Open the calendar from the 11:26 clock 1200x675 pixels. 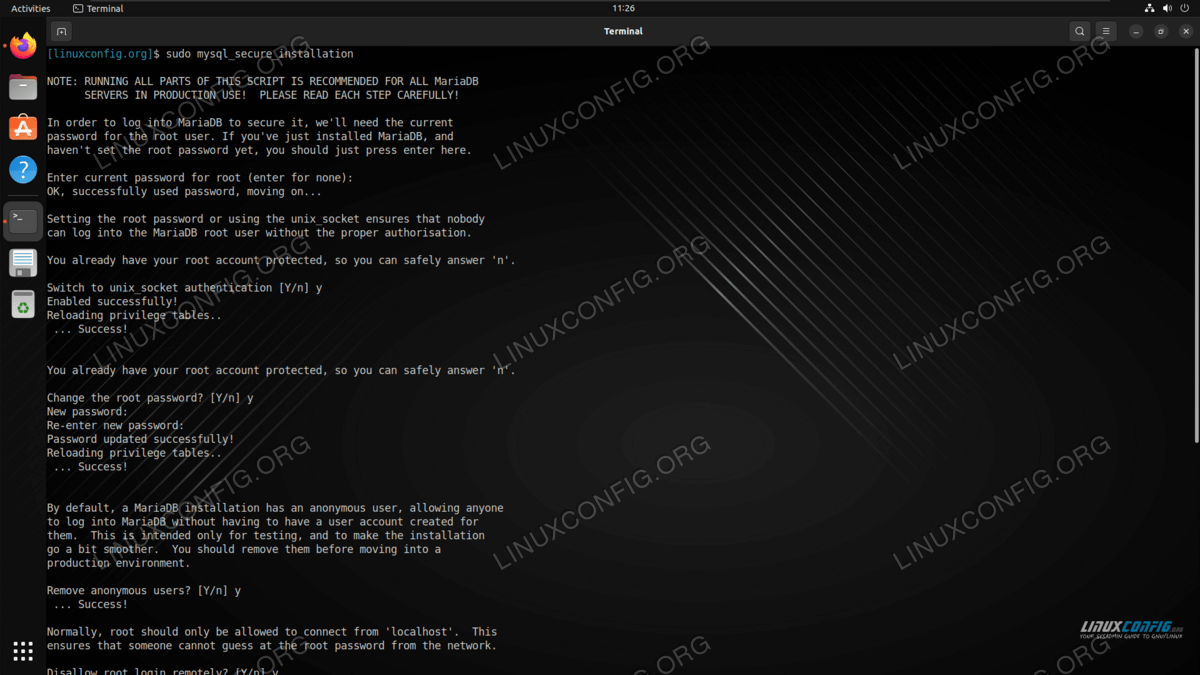(623, 8)
